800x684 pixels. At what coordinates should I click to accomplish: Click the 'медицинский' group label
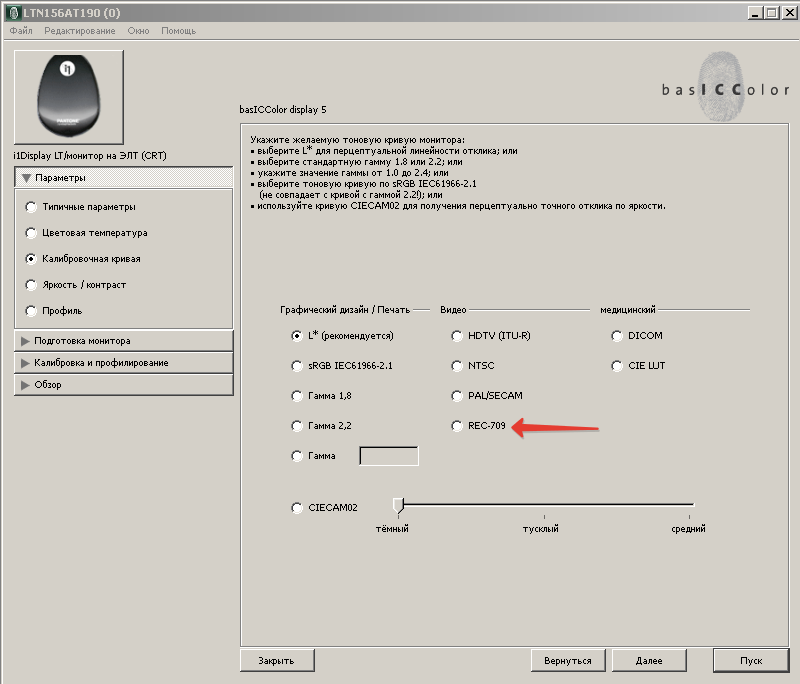pyautogui.click(x=628, y=310)
